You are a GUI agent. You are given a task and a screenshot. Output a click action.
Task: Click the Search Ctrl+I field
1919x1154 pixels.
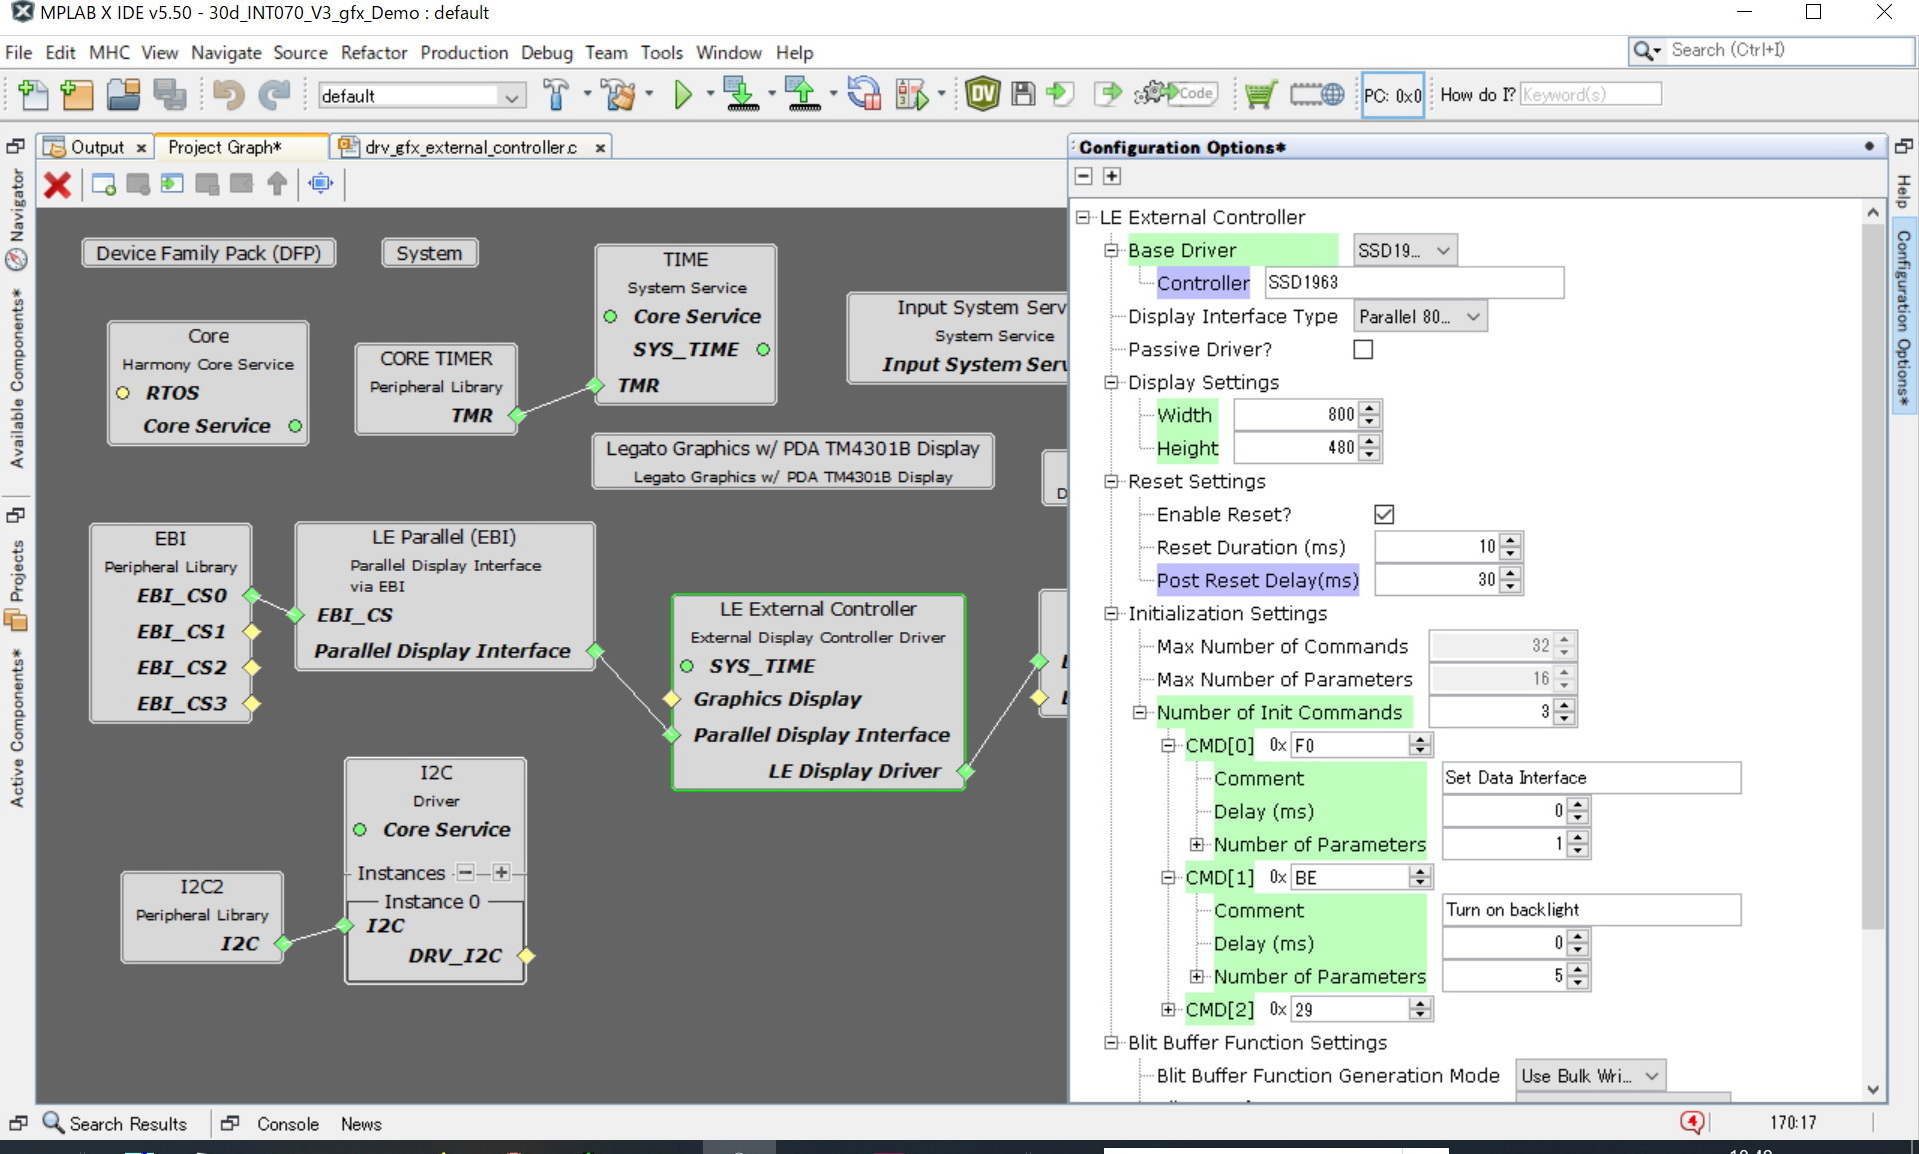pyautogui.click(x=1788, y=50)
